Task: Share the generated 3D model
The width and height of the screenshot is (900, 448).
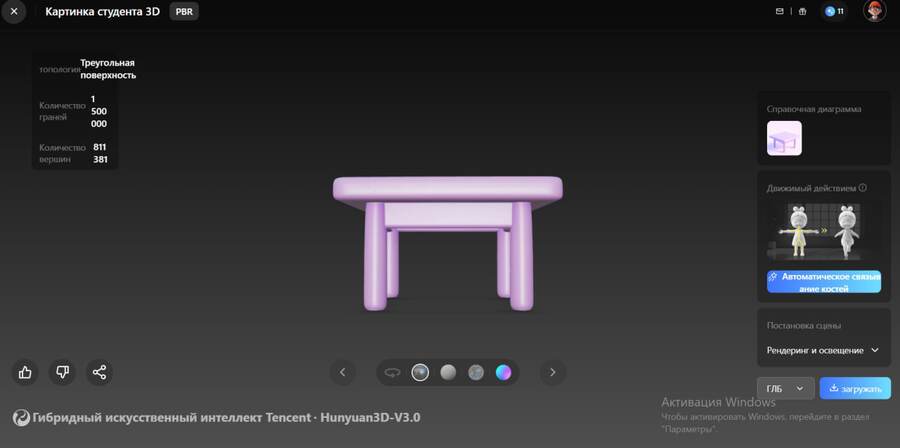Action: [99, 372]
